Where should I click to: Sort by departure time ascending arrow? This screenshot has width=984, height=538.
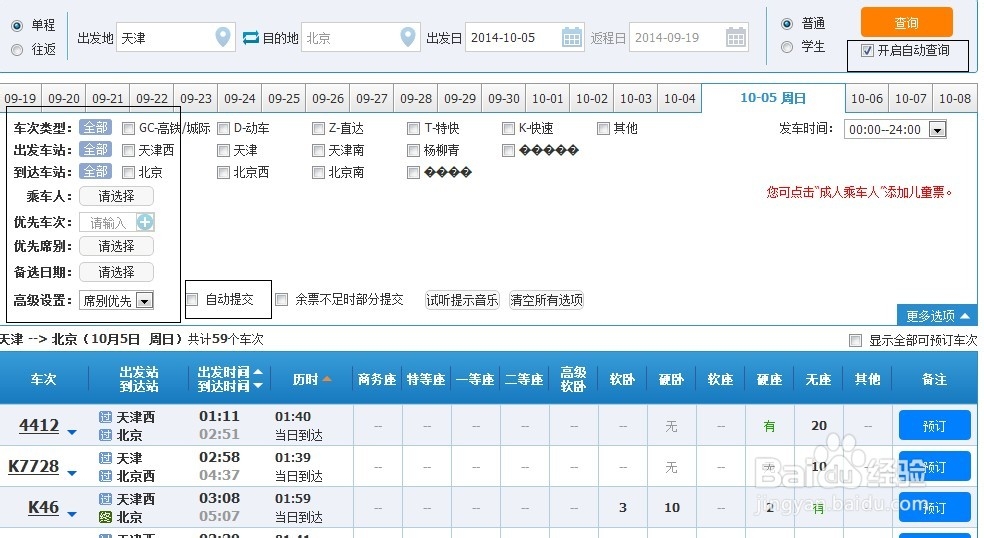pos(258,372)
